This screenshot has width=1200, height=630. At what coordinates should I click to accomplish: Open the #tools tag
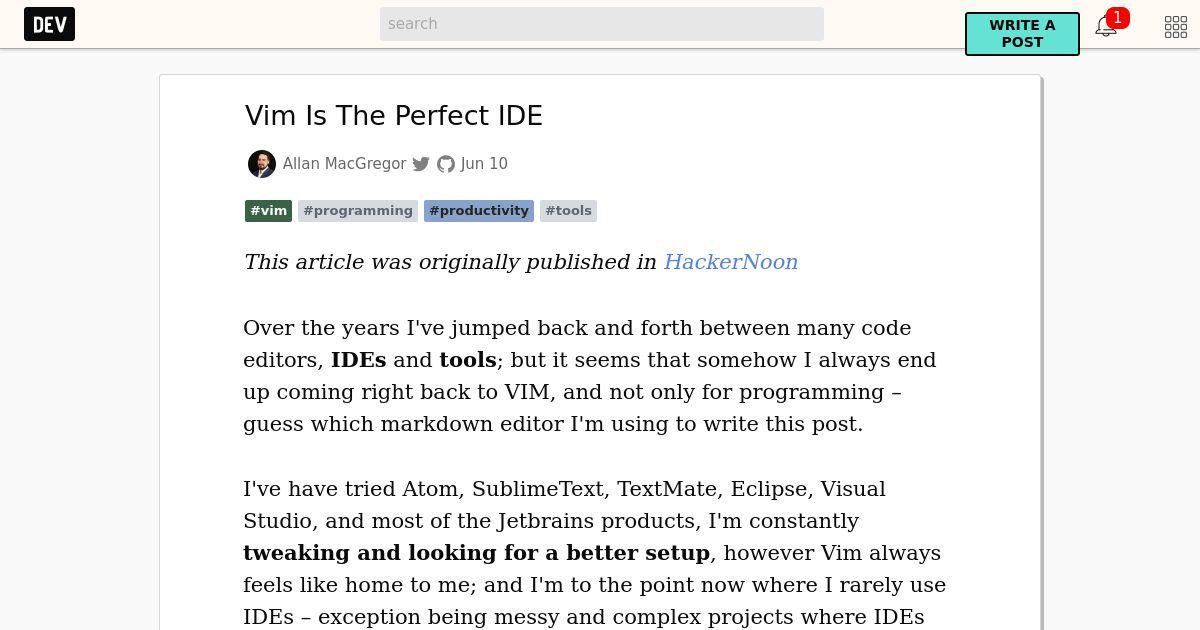tap(569, 211)
